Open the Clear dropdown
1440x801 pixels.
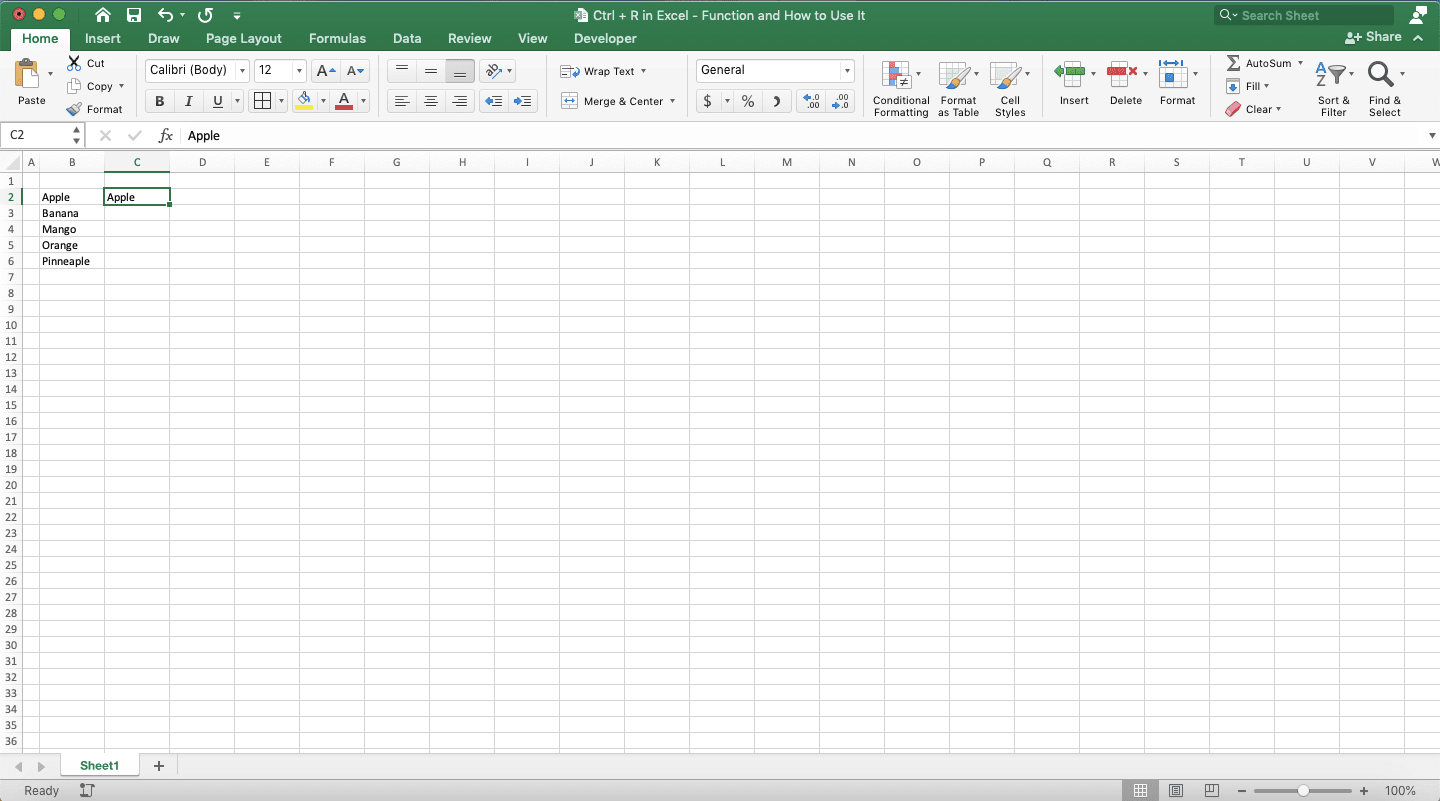pyautogui.click(x=1253, y=109)
